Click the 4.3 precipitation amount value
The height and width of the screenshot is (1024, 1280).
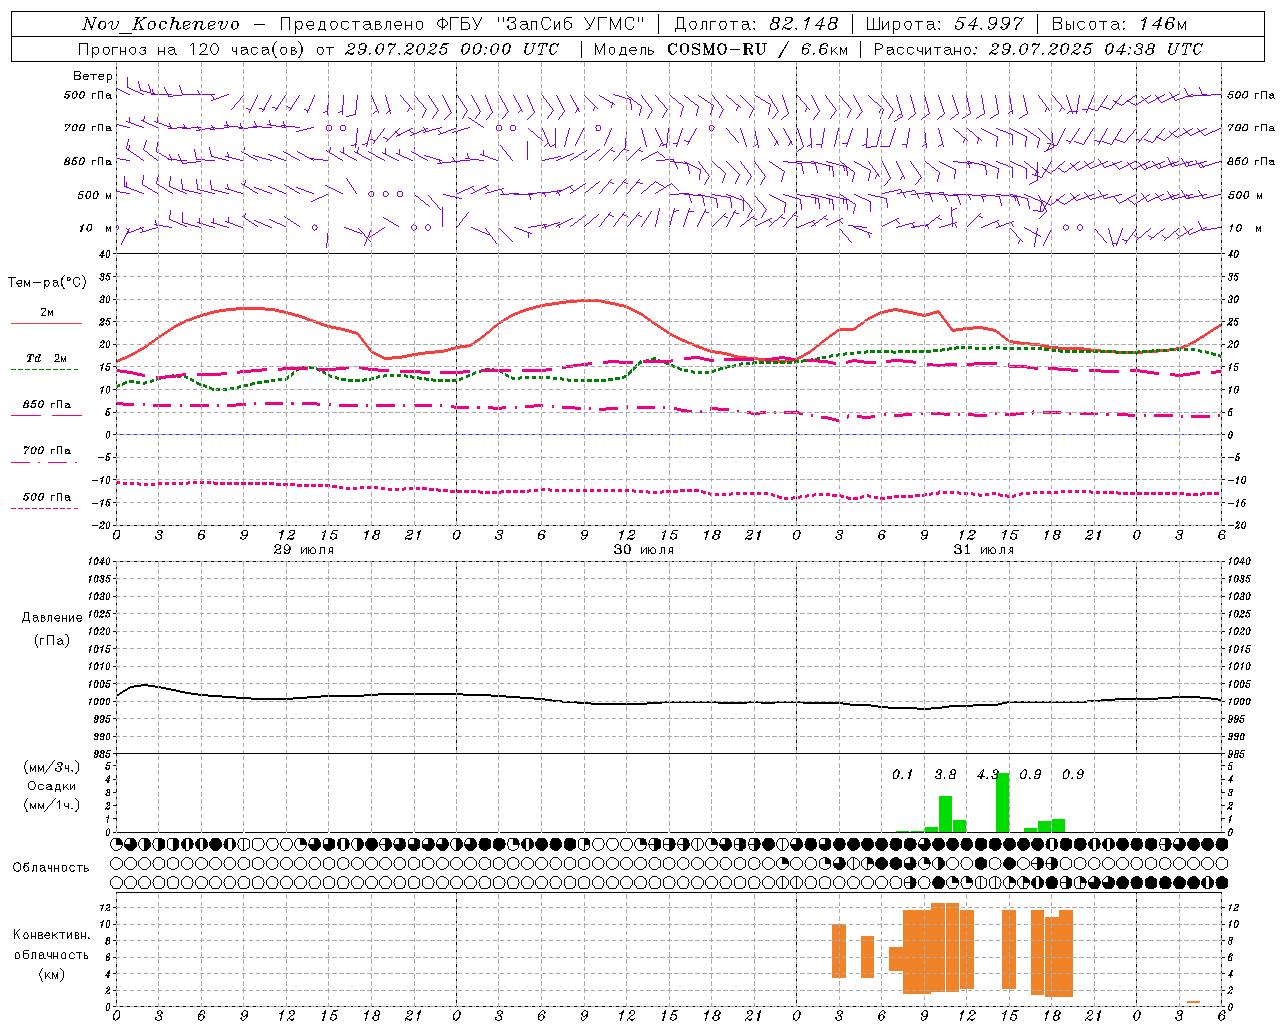click(x=988, y=774)
